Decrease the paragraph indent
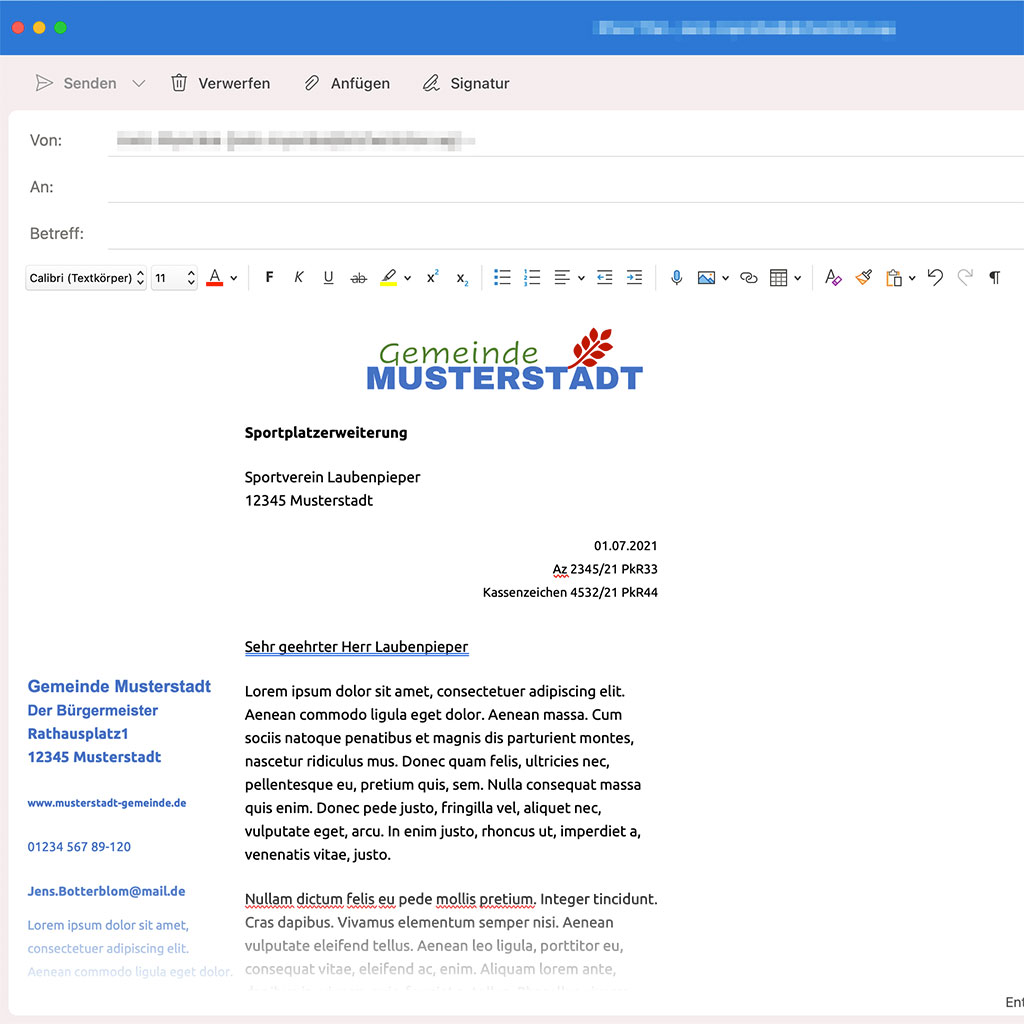 (605, 278)
